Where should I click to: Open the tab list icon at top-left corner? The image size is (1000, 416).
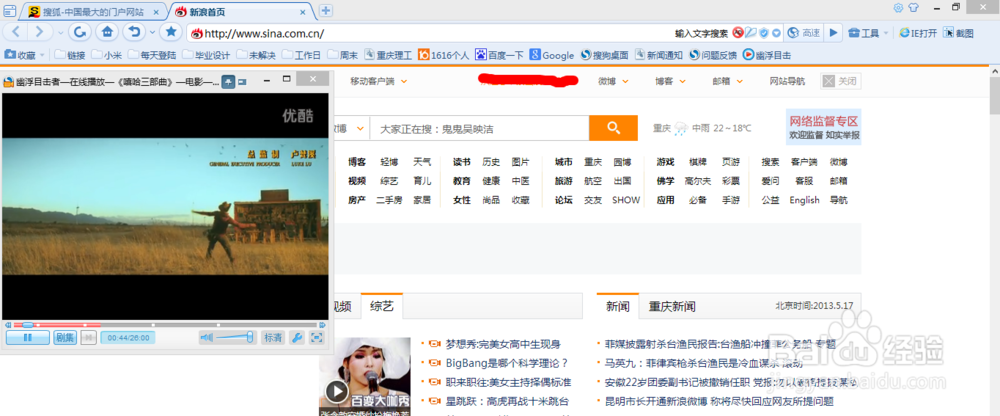tap(10, 11)
